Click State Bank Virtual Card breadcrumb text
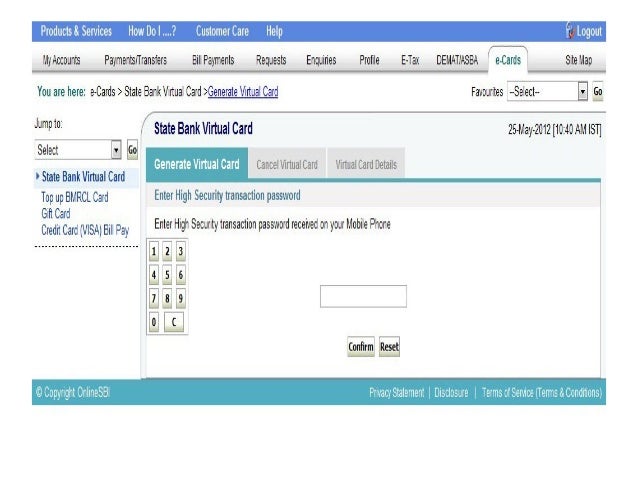 pyautogui.click(x=163, y=92)
